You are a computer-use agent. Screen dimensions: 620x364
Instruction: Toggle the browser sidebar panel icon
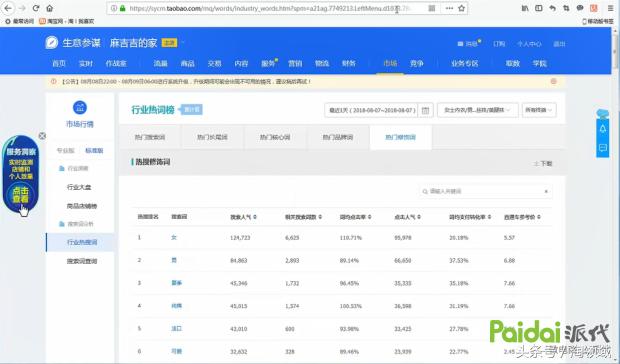pos(539,8)
